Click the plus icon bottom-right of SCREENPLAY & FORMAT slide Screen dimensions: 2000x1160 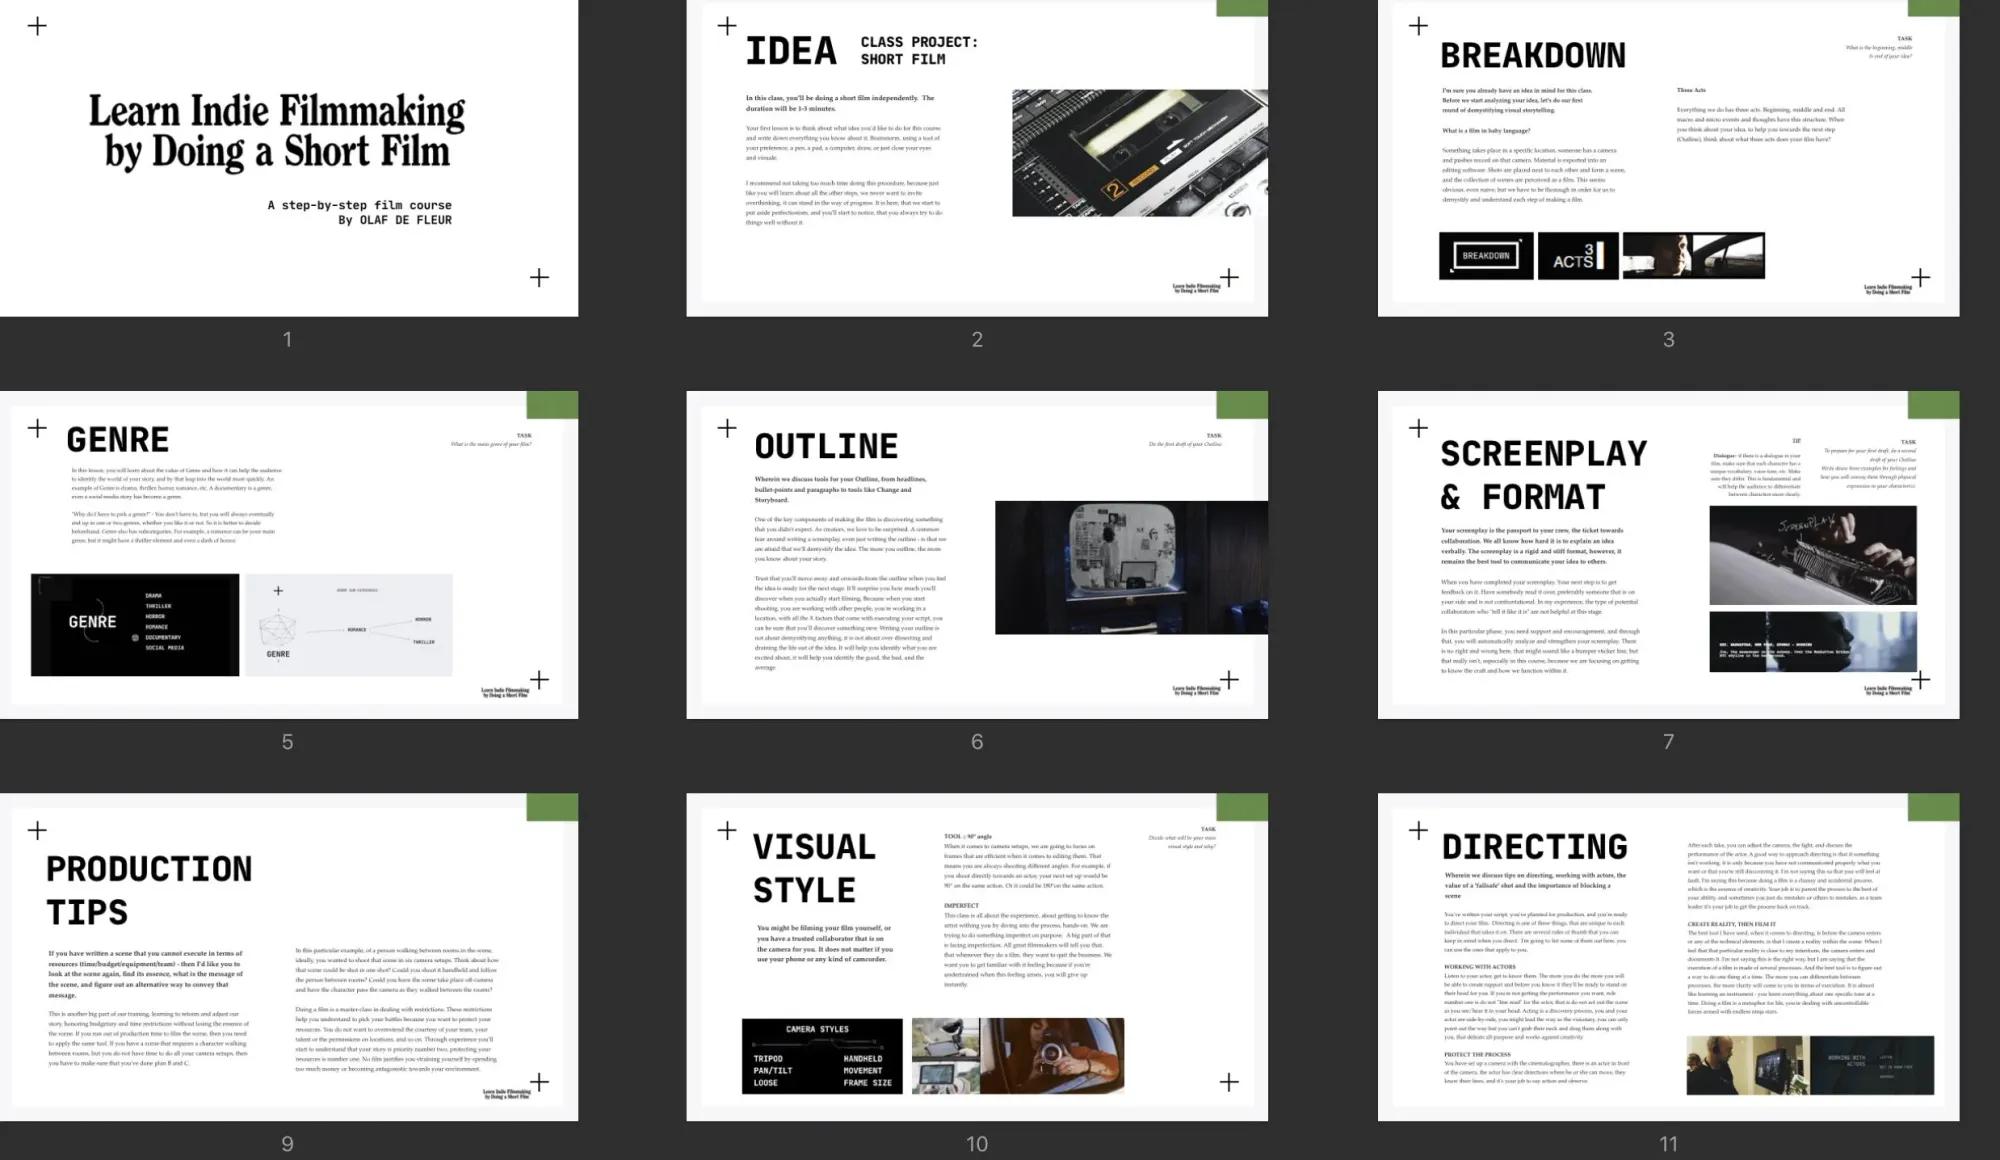[x=1920, y=680]
